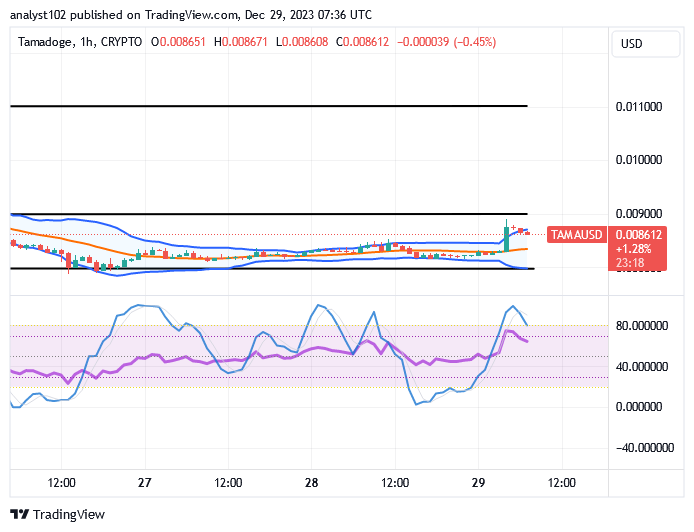Click the TAMAUSD price label tag
This screenshot has height=532, width=694.
[x=576, y=235]
